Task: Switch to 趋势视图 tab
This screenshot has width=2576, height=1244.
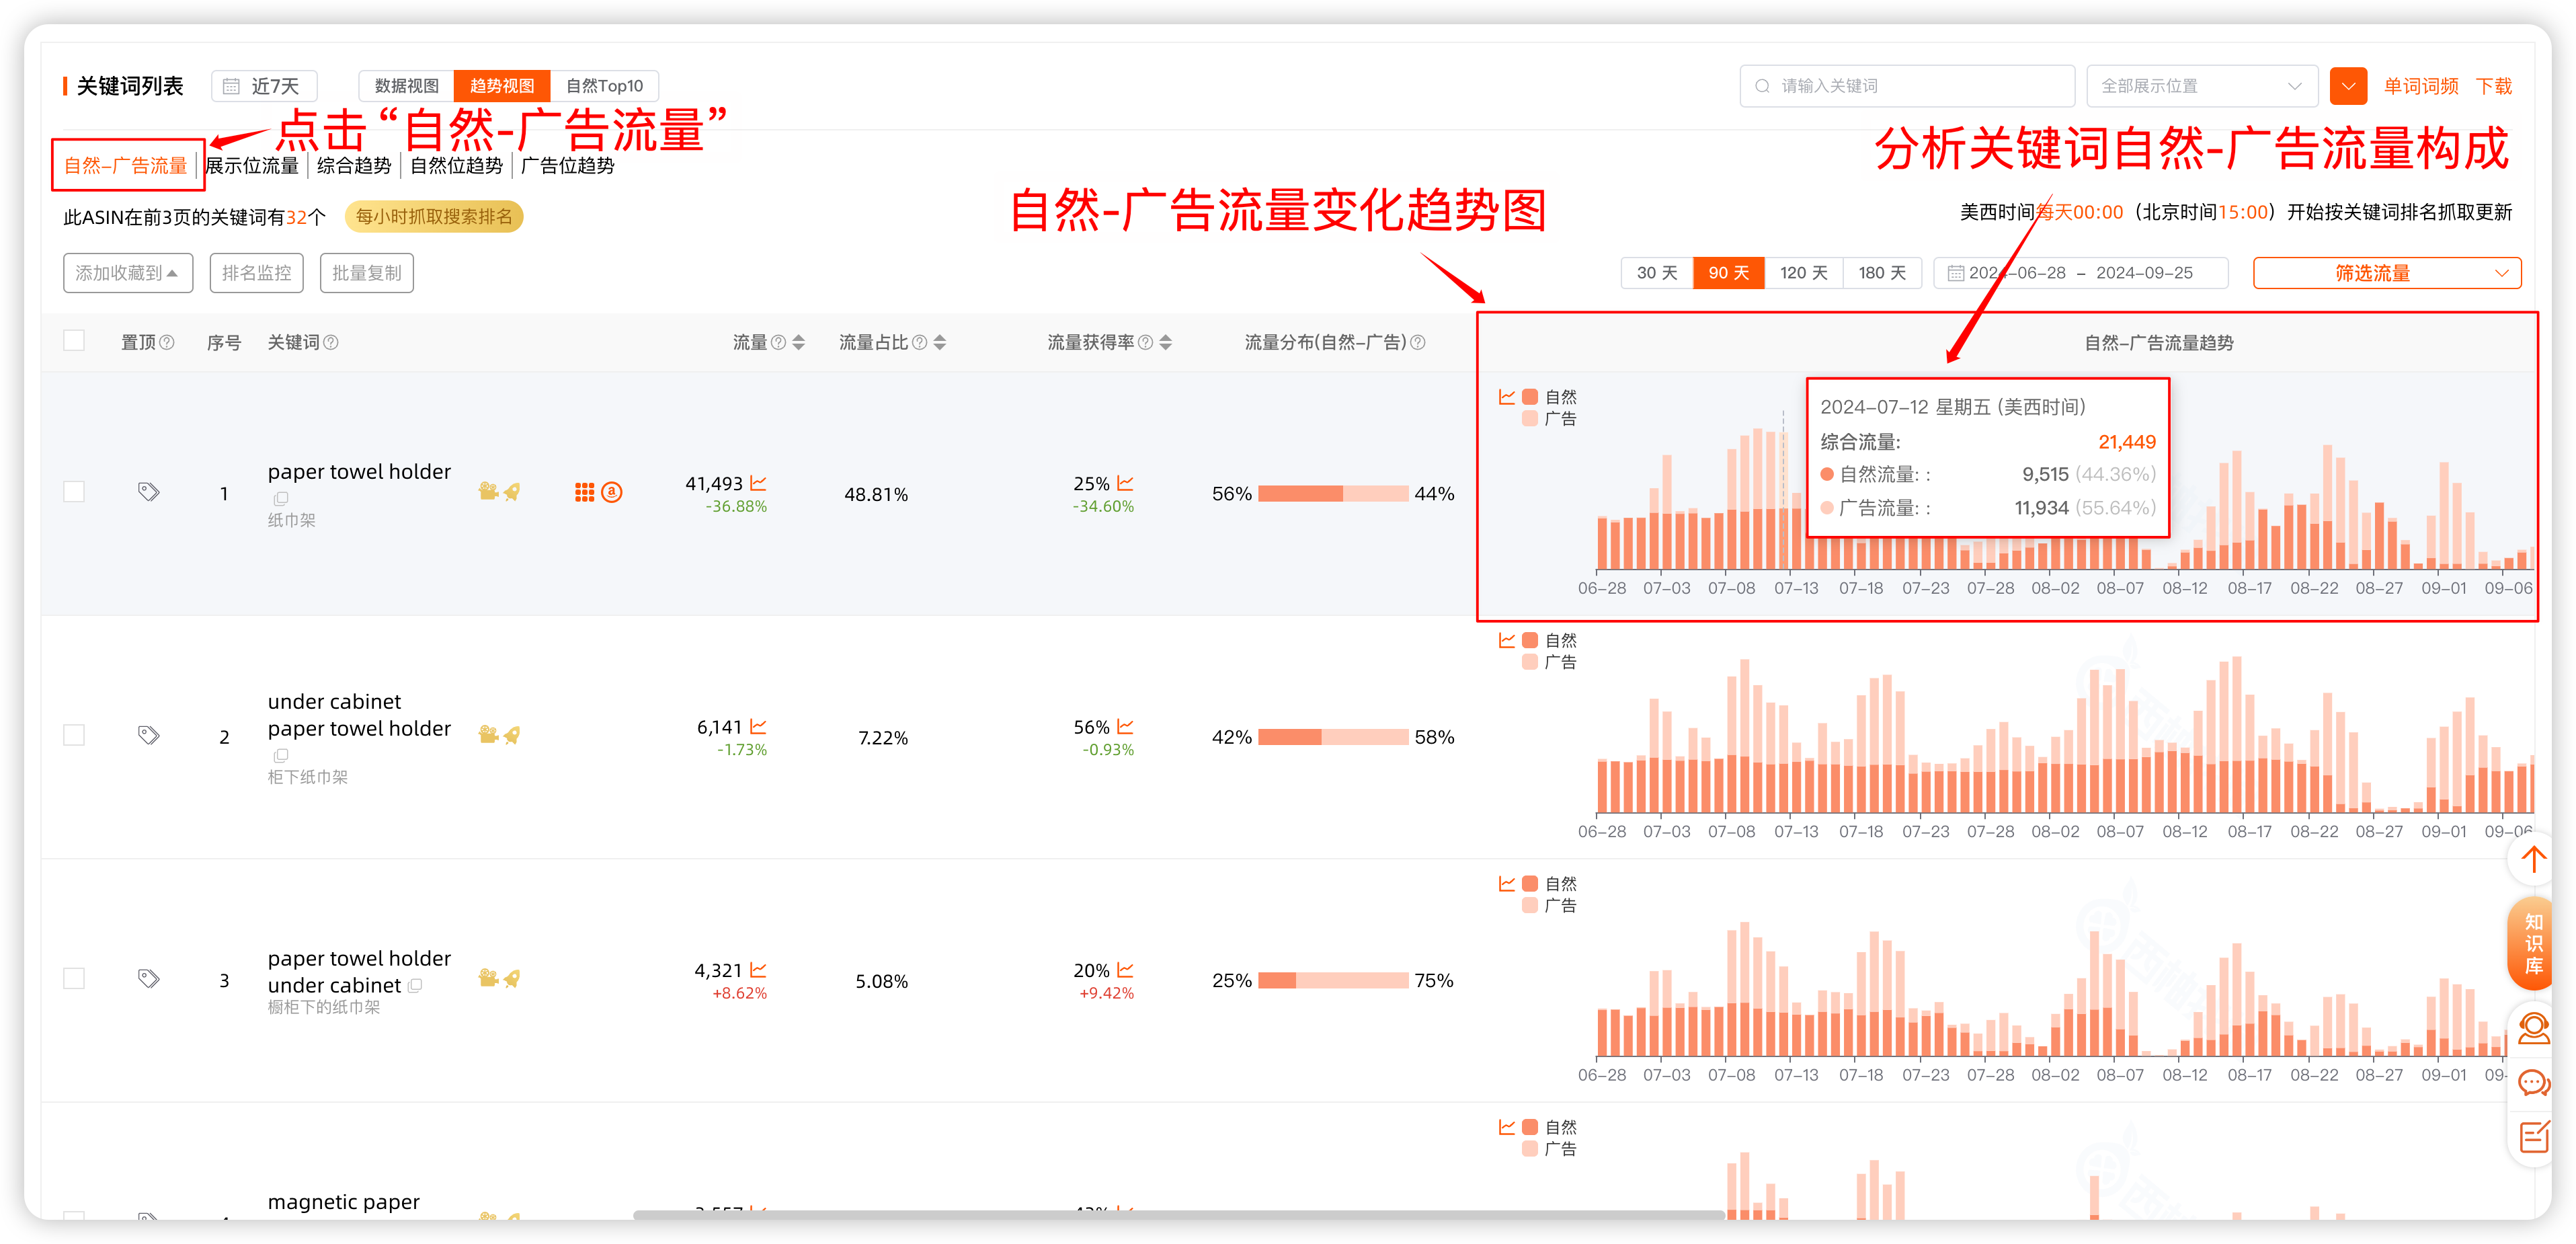Action: (502, 86)
